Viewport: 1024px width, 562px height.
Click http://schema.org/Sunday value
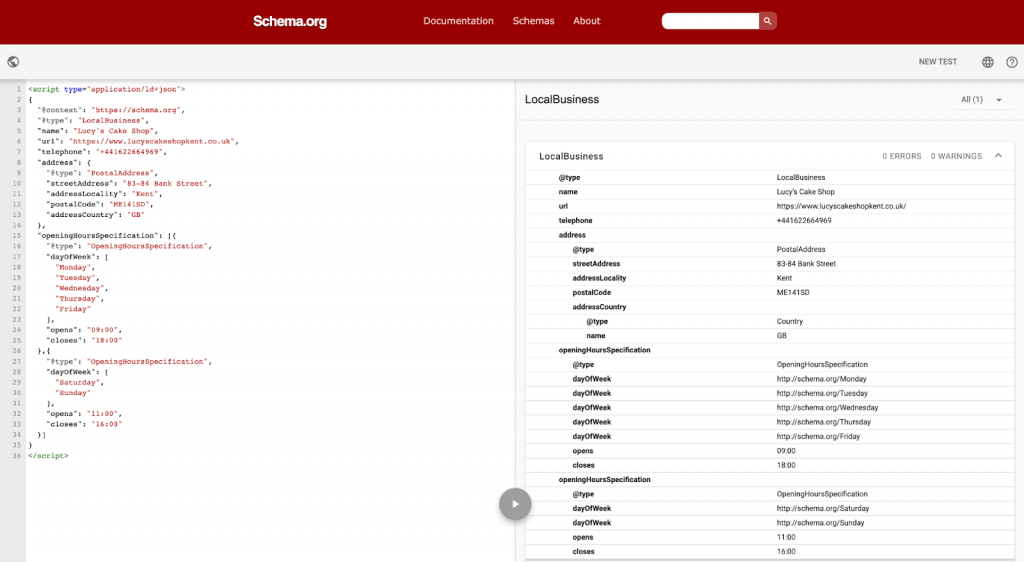(x=820, y=523)
